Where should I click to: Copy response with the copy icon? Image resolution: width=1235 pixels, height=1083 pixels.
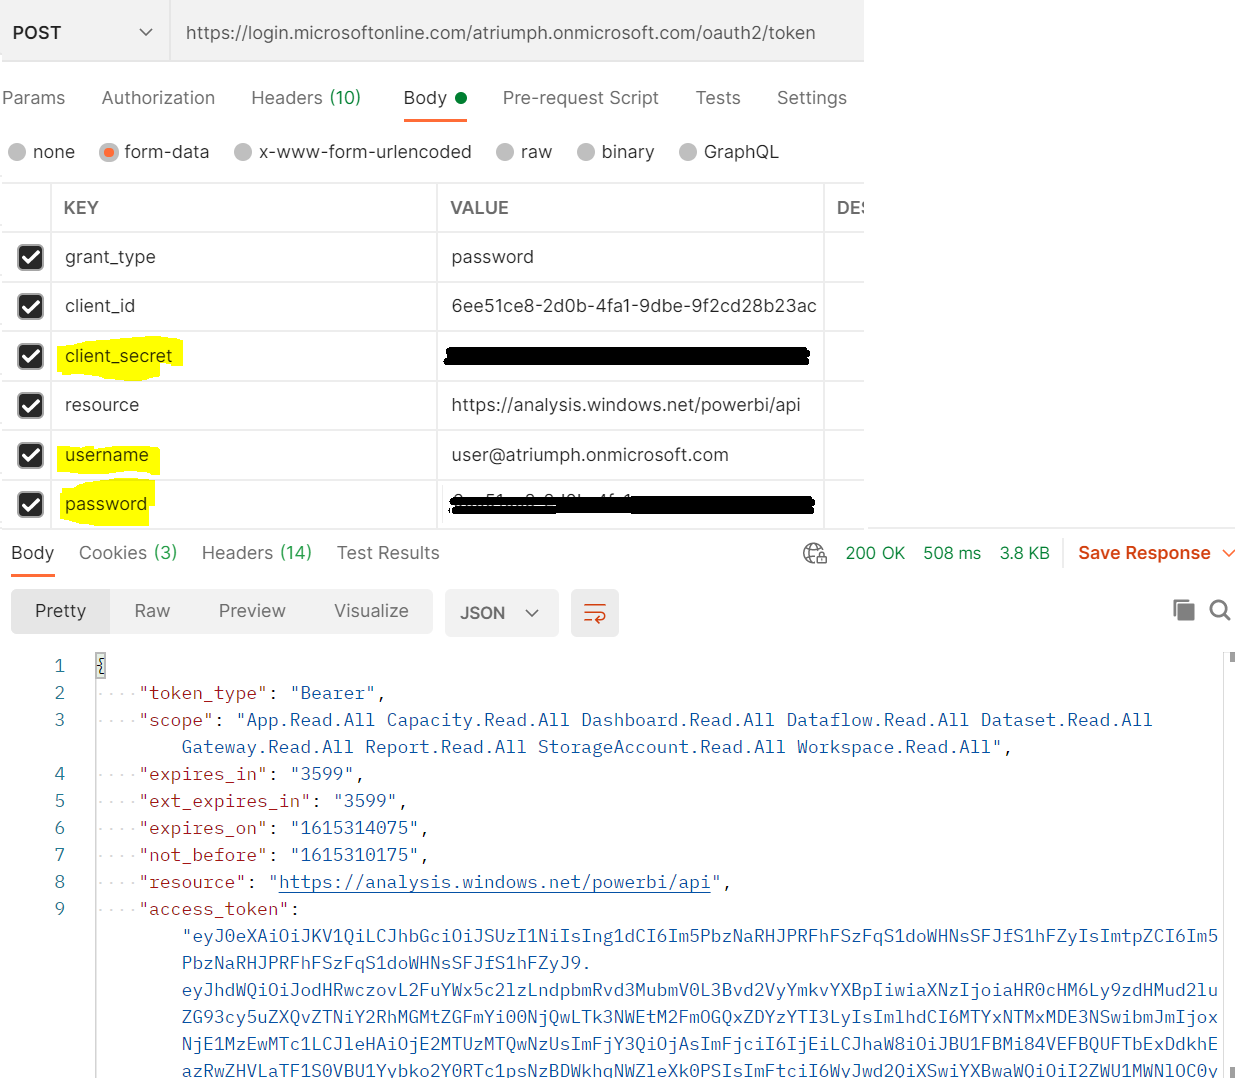tap(1184, 610)
